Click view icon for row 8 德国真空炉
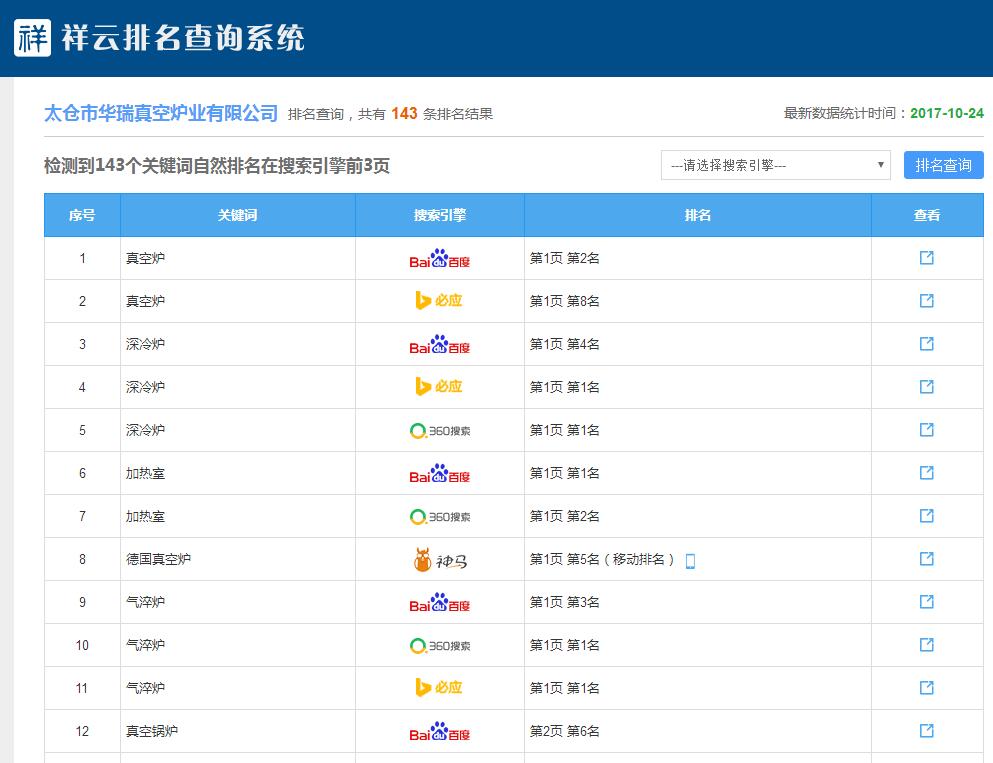The height and width of the screenshot is (763, 993). (926, 559)
